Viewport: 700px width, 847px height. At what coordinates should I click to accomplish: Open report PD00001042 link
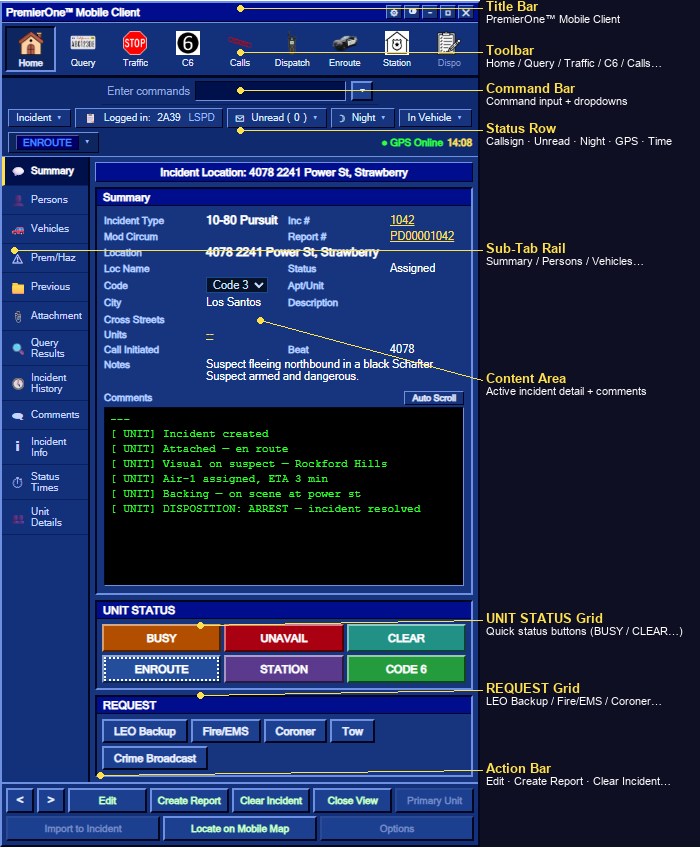pyautogui.click(x=422, y=236)
